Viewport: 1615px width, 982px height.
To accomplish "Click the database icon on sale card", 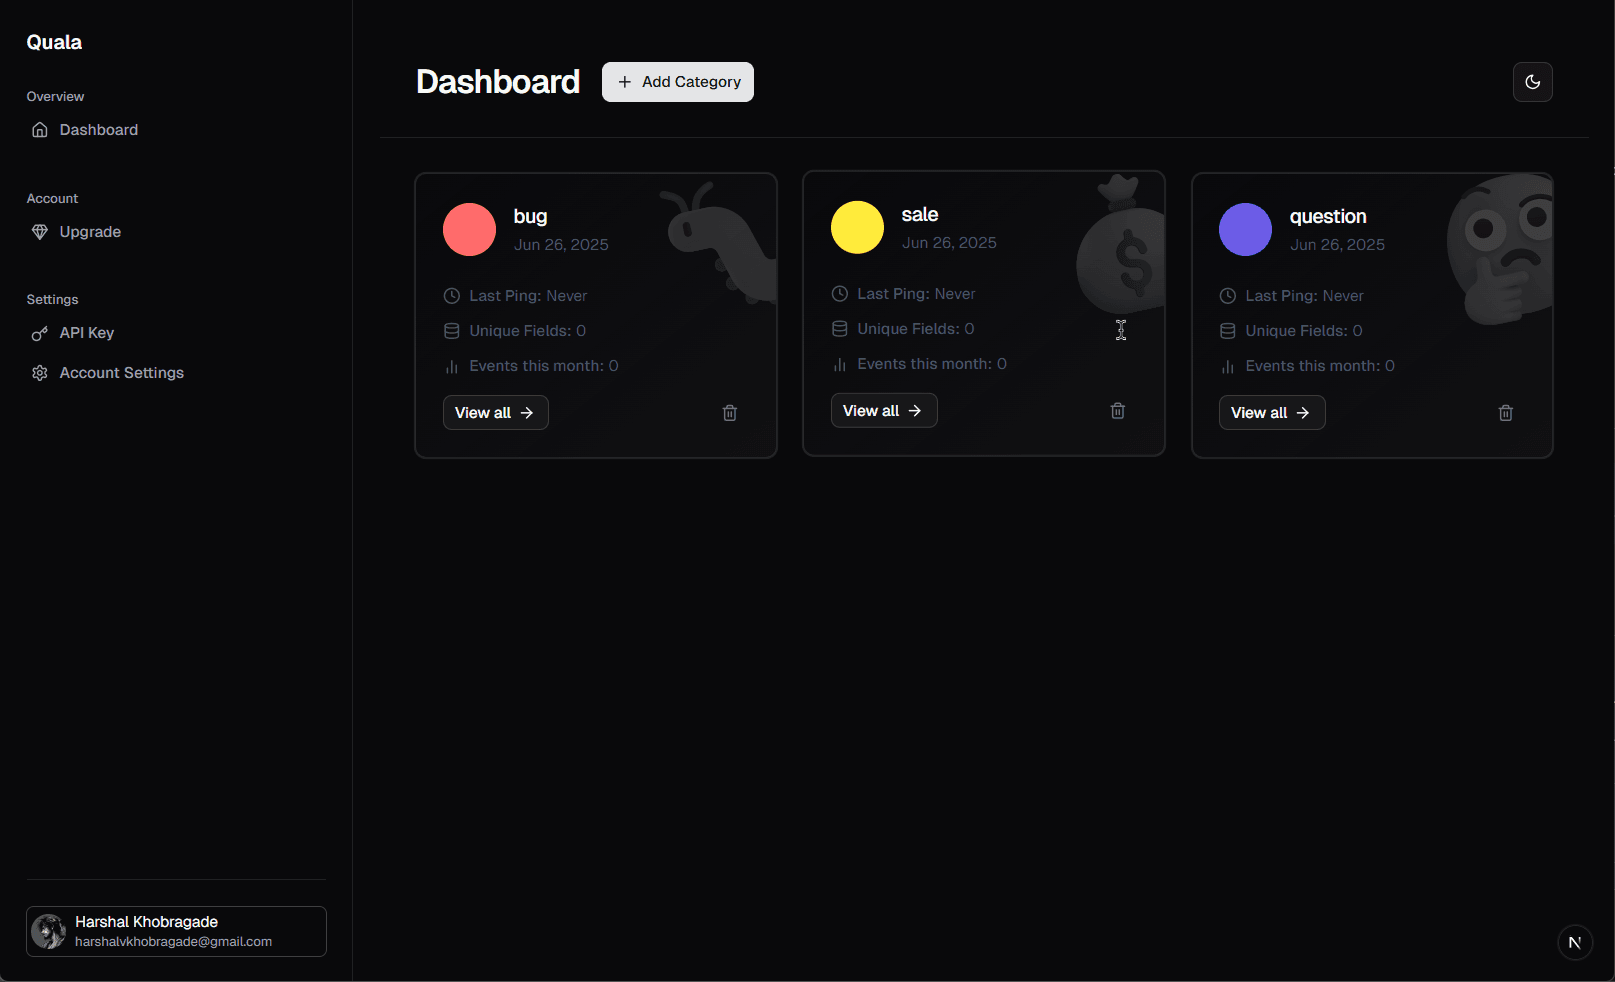I will tap(840, 329).
